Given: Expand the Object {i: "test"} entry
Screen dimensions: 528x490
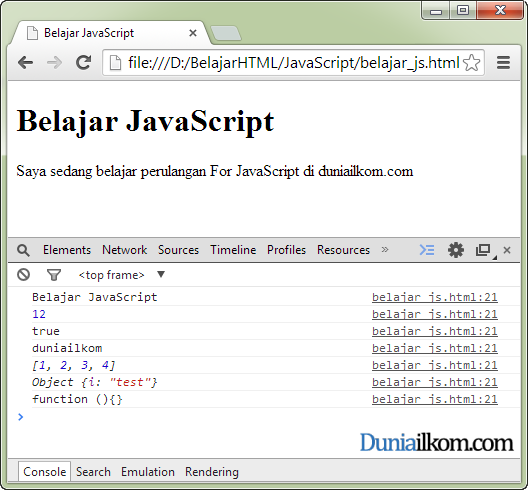Looking at the screenshot, I should [95, 382].
